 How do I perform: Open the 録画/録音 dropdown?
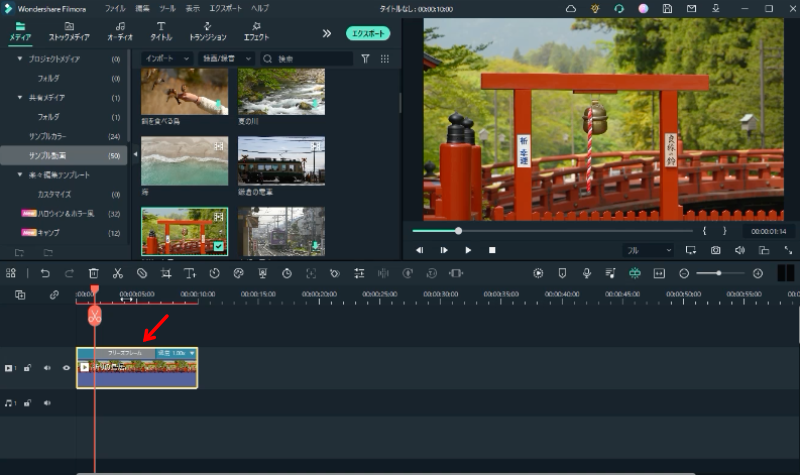[225, 59]
